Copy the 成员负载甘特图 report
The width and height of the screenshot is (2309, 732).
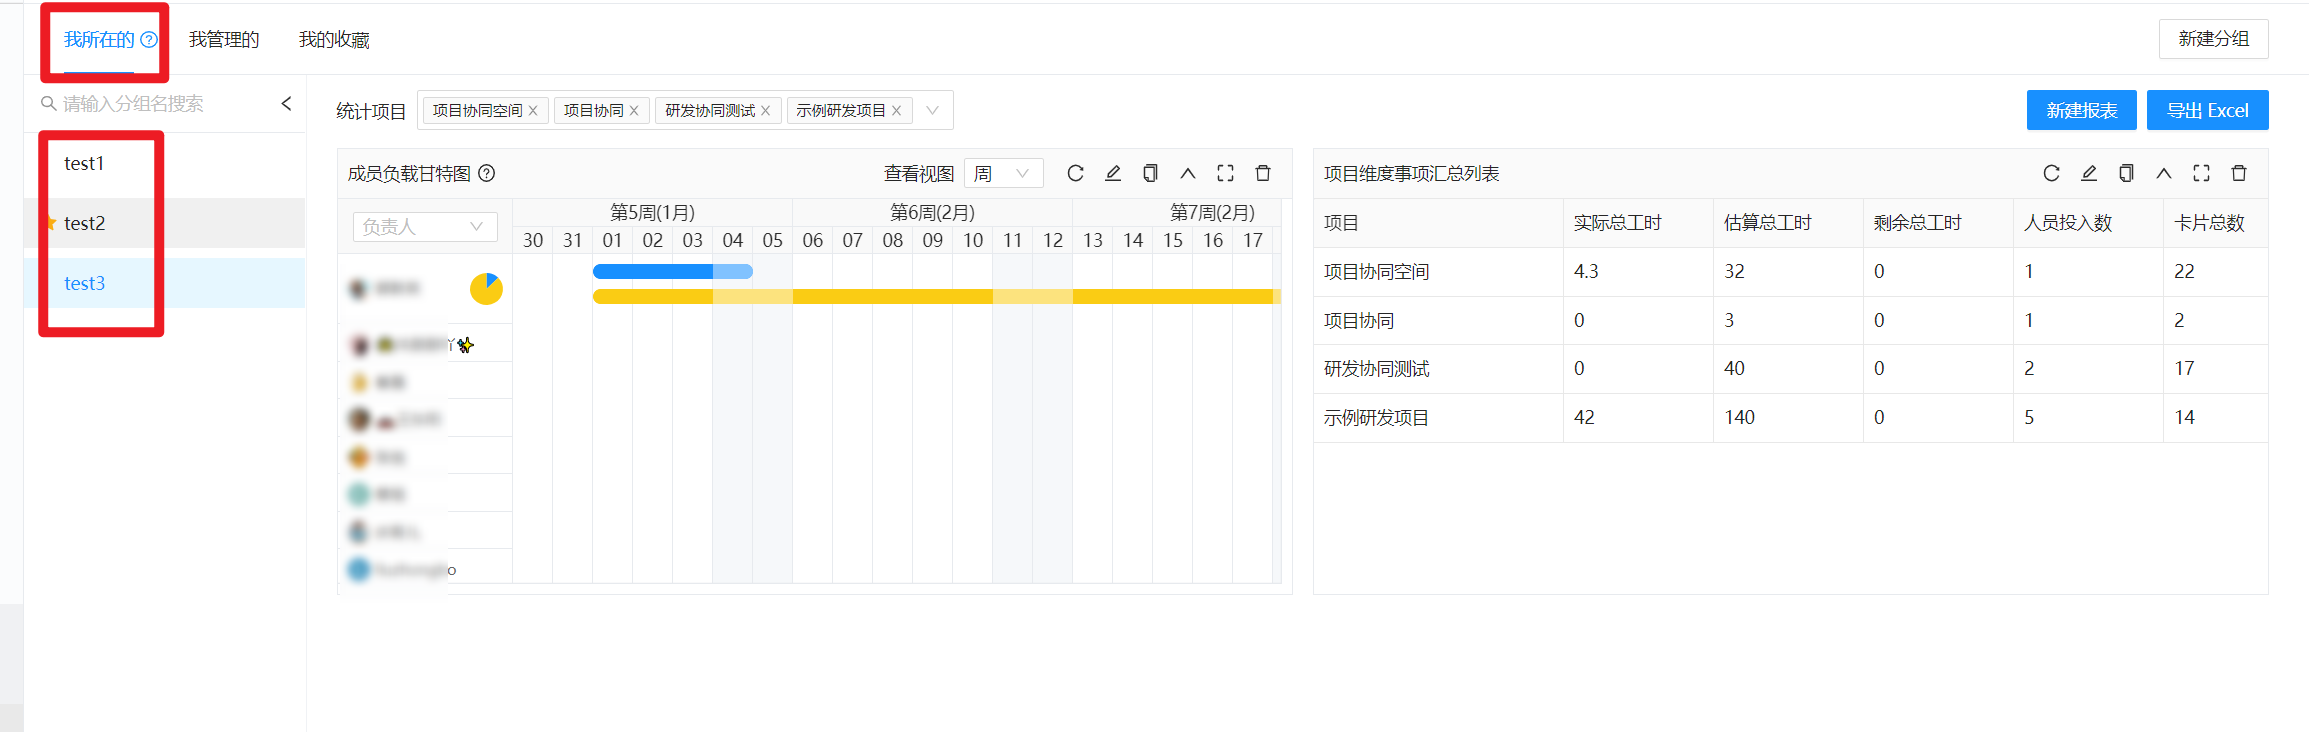(x=1150, y=173)
